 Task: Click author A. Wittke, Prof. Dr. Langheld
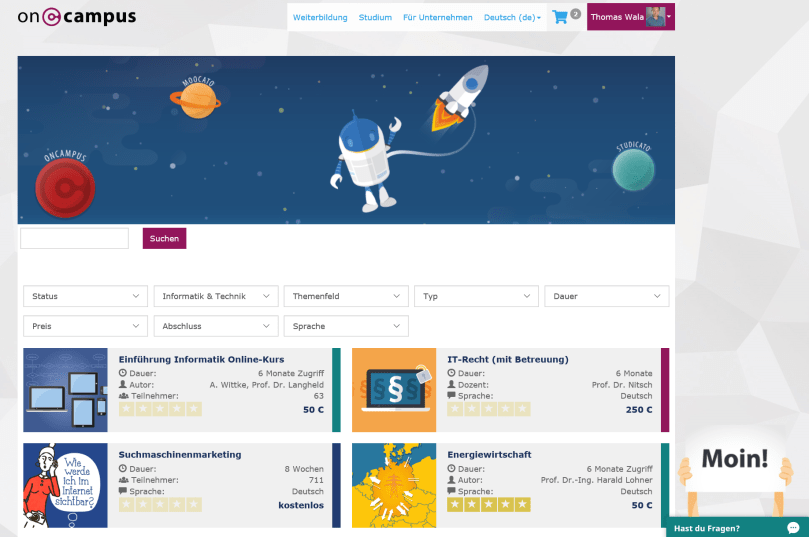point(267,385)
